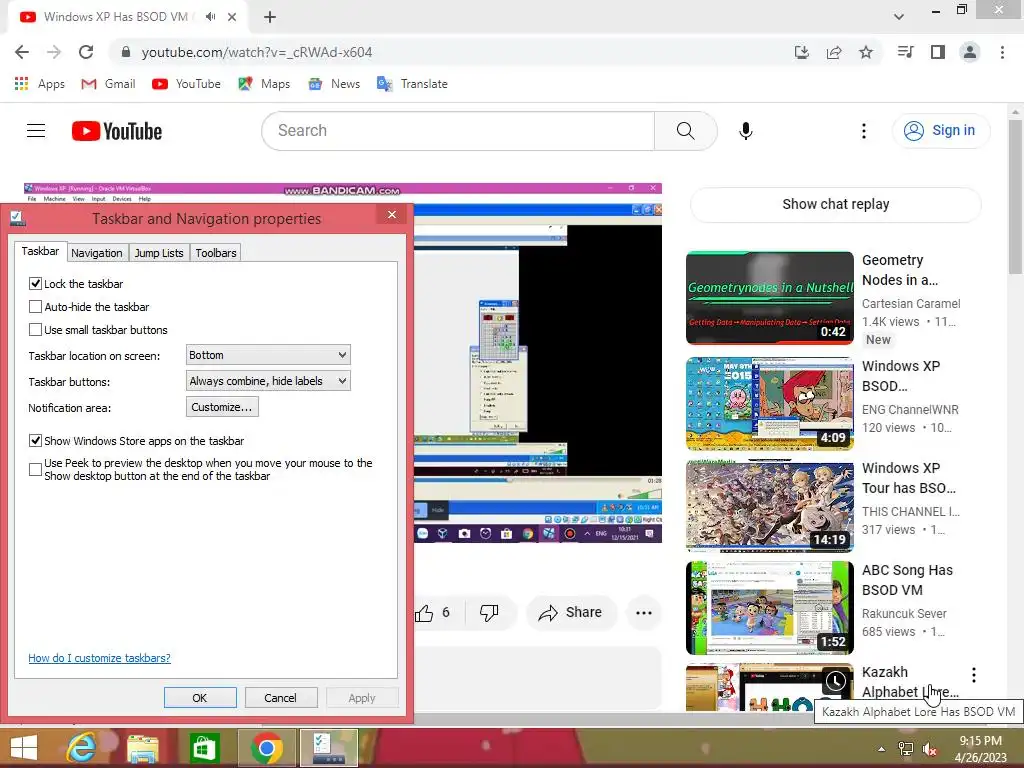
Task: Open Chrome three-dot menu
Action: click(1002, 52)
